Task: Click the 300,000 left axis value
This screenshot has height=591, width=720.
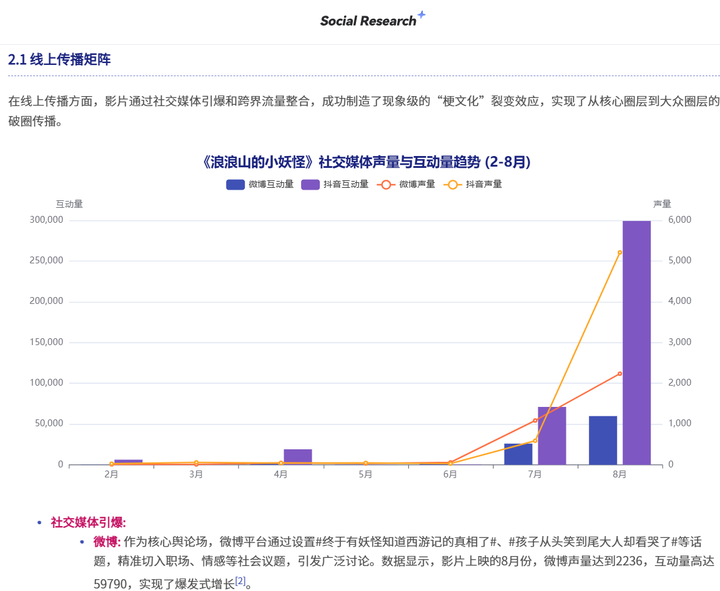Action: (46, 220)
